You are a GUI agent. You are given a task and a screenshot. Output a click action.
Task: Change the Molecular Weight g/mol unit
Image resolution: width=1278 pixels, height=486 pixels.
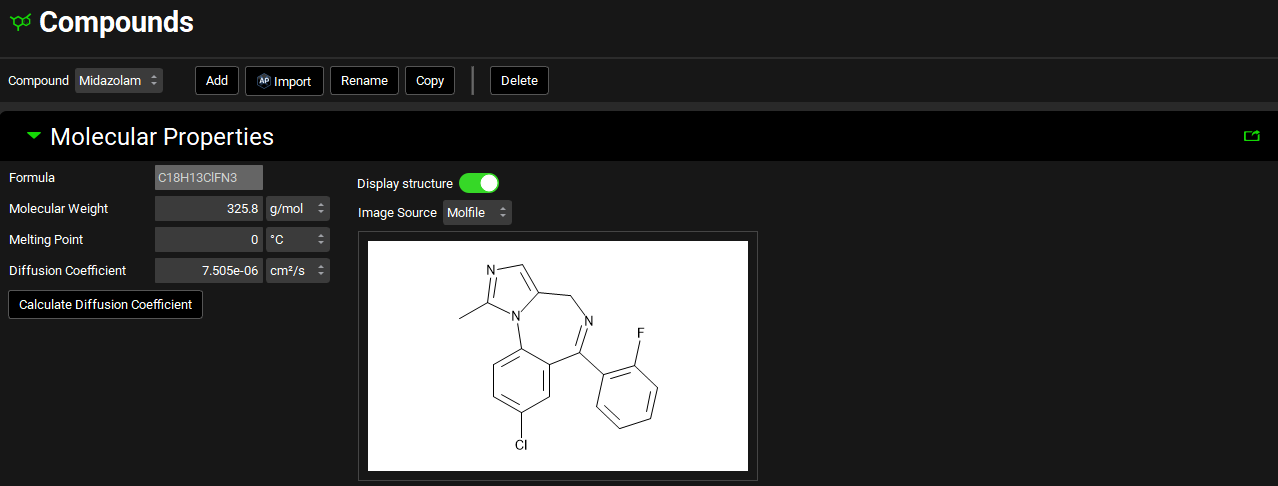click(297, 209)
